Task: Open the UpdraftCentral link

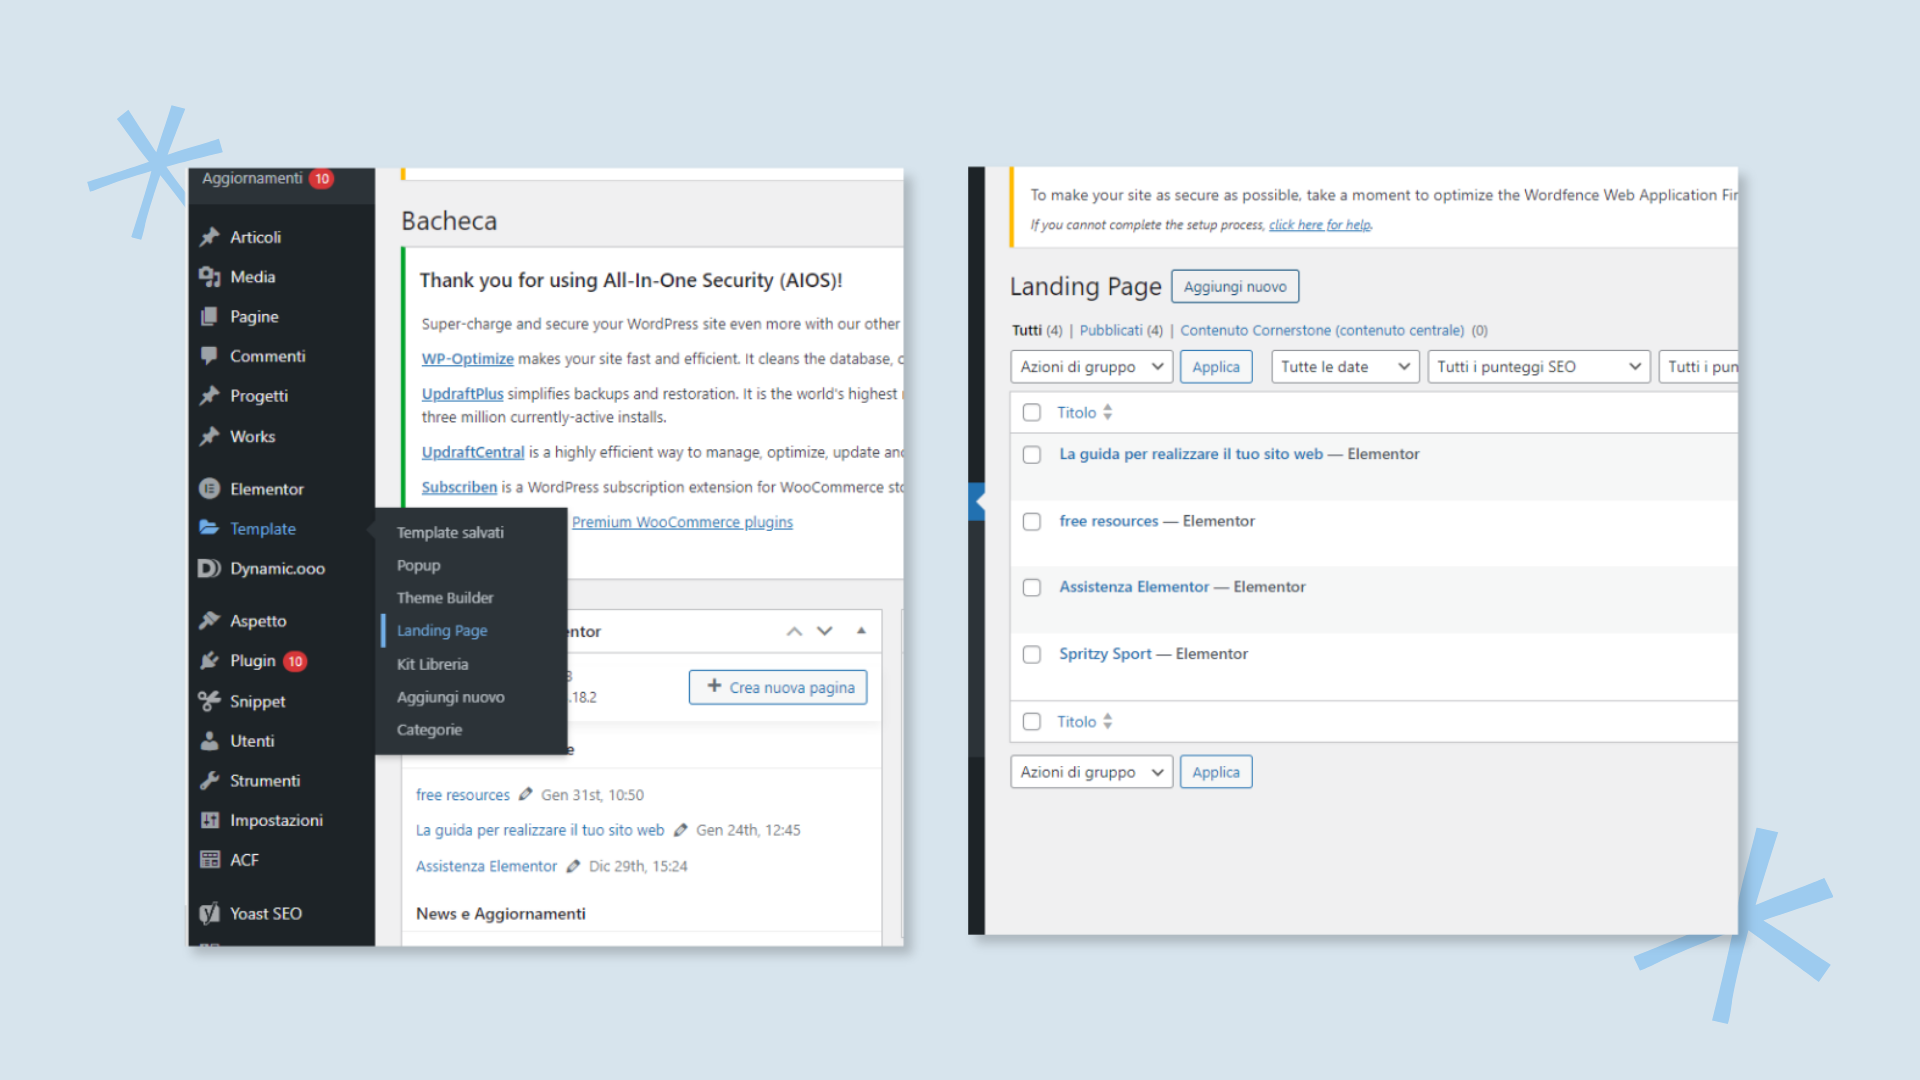Action: (472, 452)
